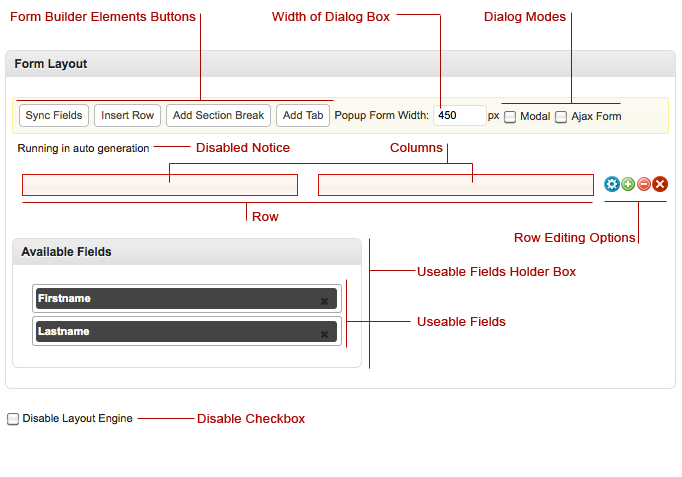682x477 pixels.
Task: Enable the Modal checkbox
Action: (x=510, y=117)
